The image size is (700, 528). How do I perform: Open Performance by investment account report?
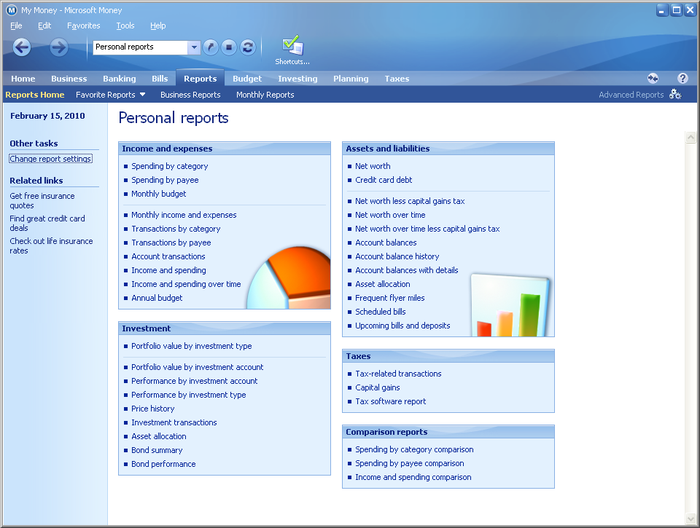click(x=194, y=381)
